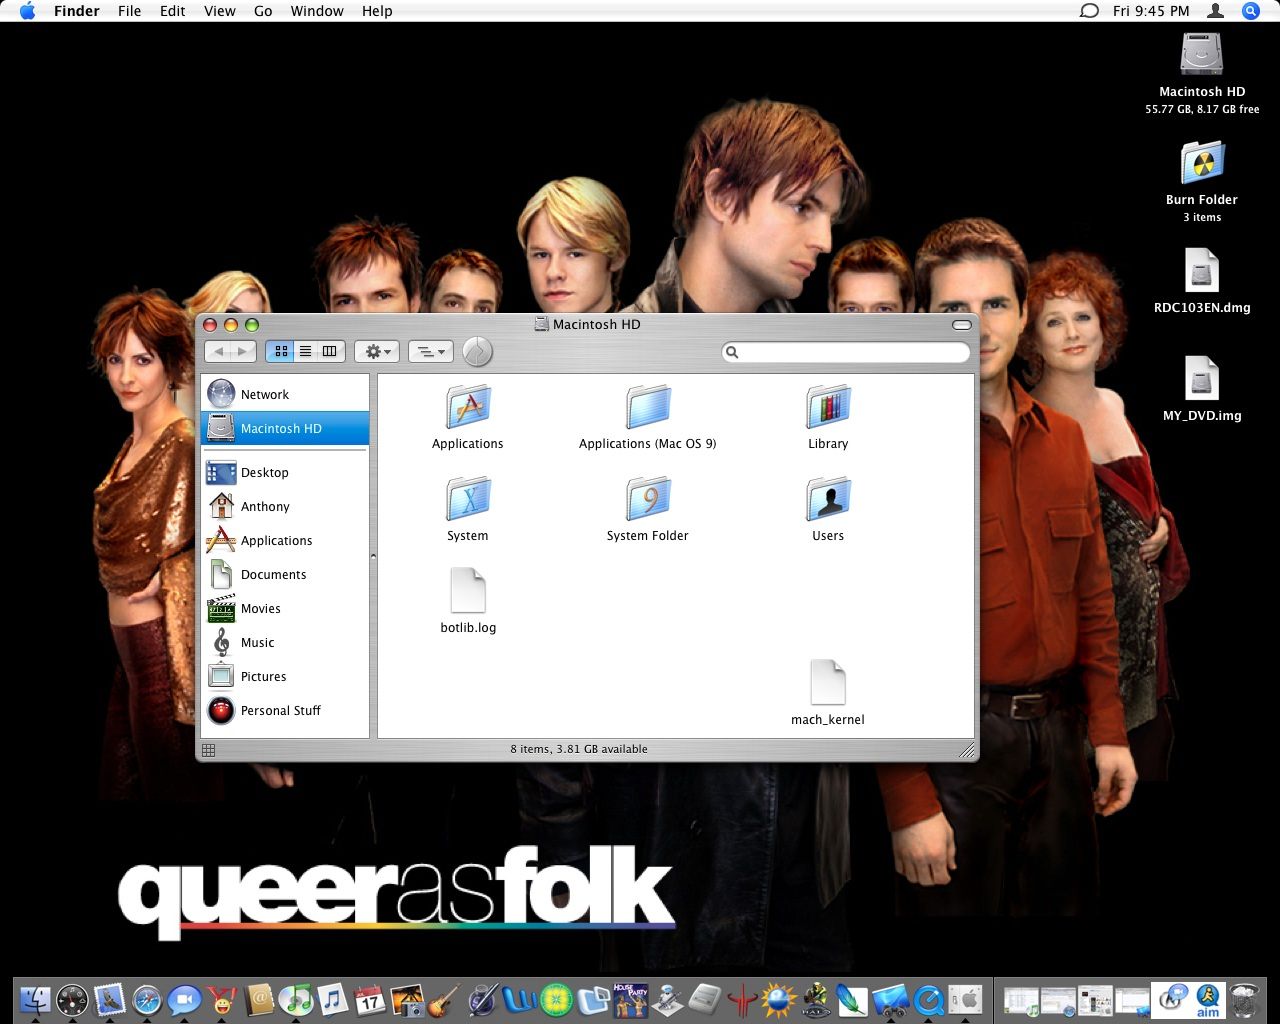The image size is (1280, 1024).
Task: Open the Action gear dropdown menu
Action: [x=377, y=351]
